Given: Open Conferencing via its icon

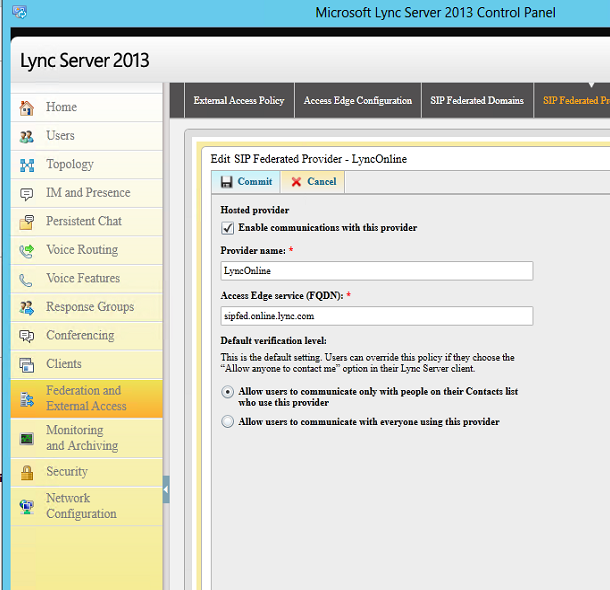Looking at the screenshot, I should click(27, 336).
